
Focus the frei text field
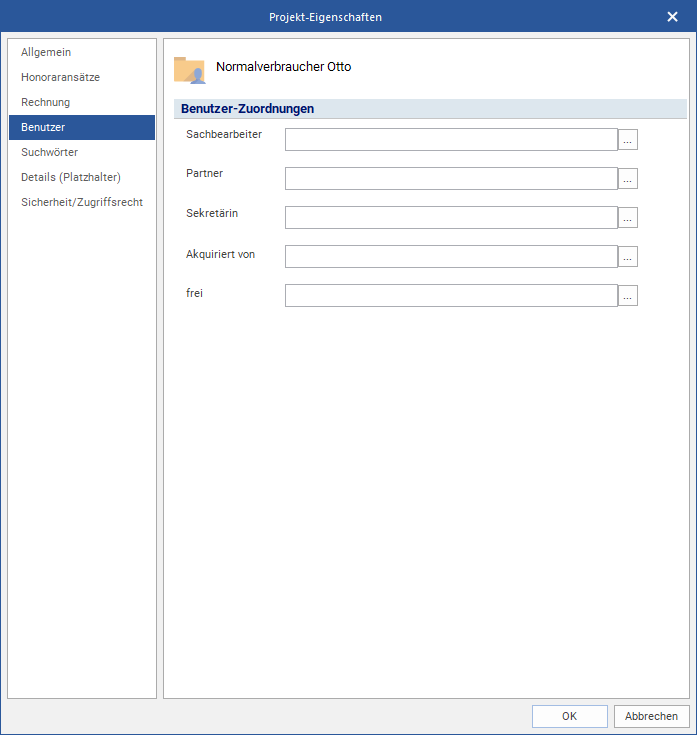[x=451, y=295]
